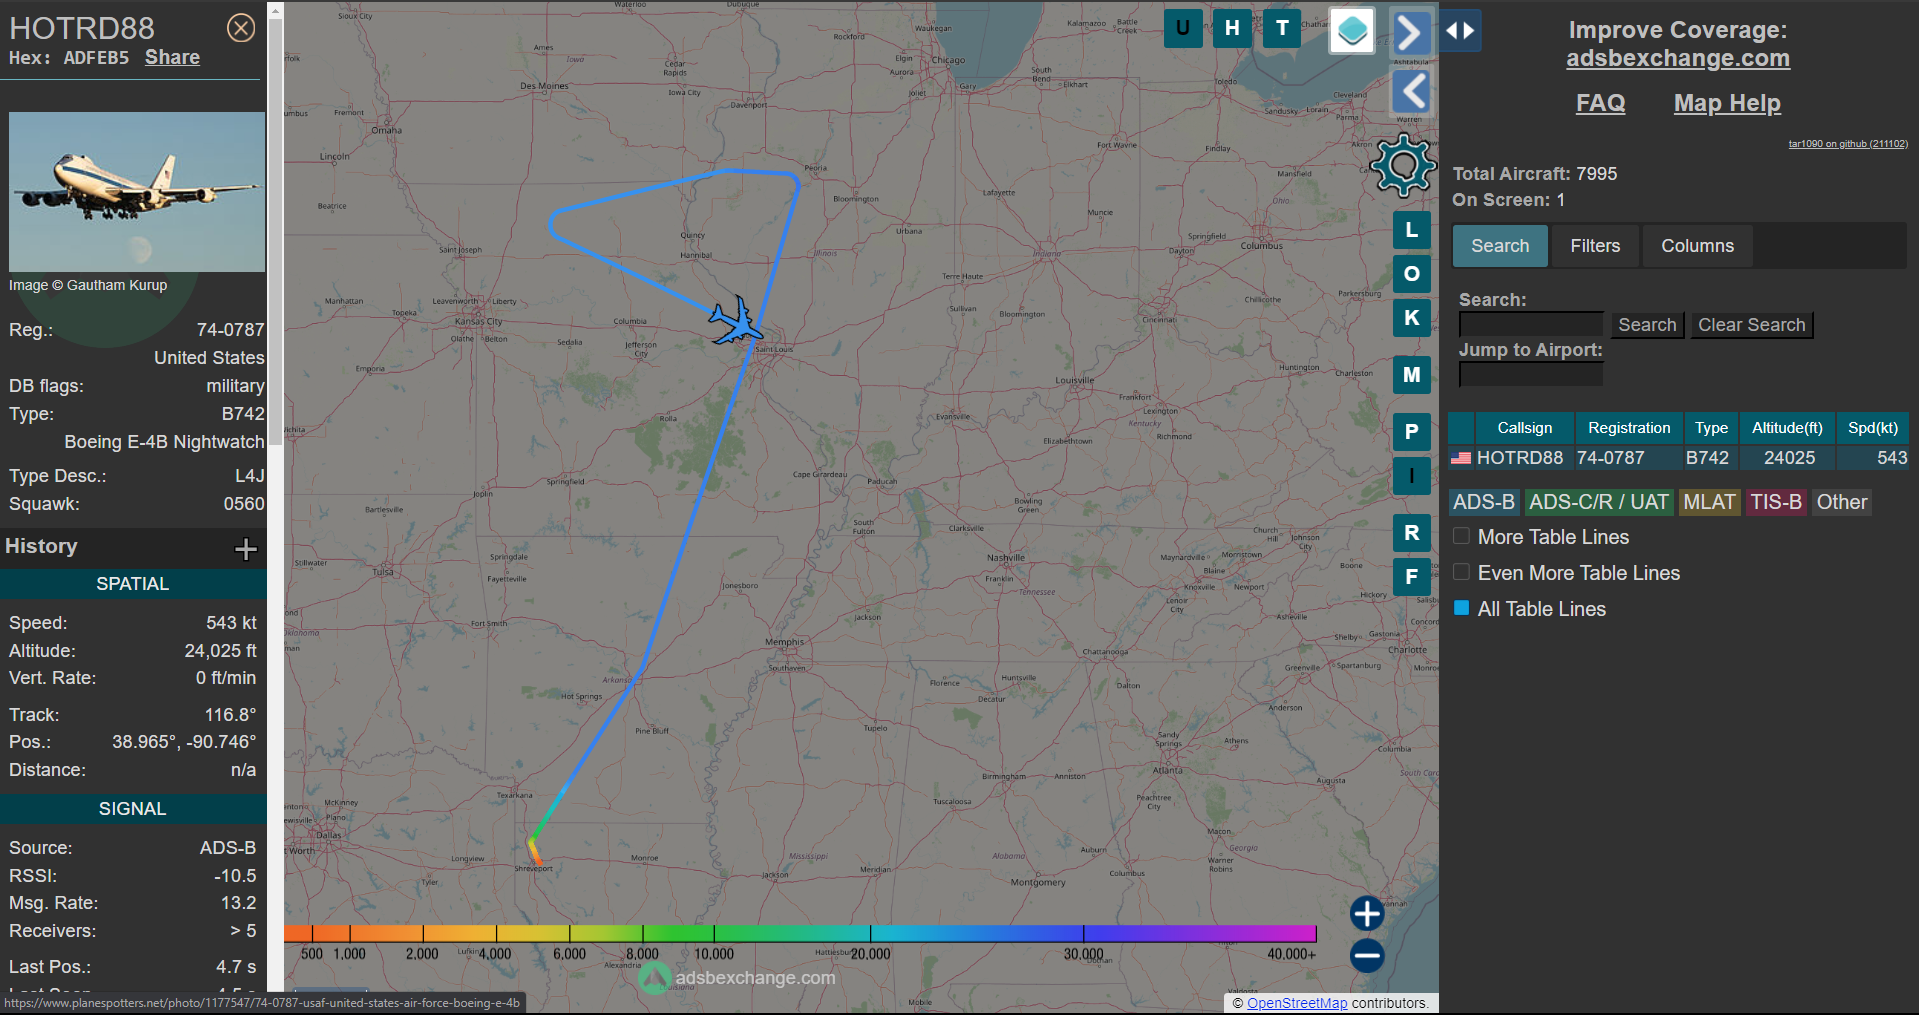The width and height of the screenshot is (1919, 1015).
Task: Sort table by Registration column
Action: 1629,428
